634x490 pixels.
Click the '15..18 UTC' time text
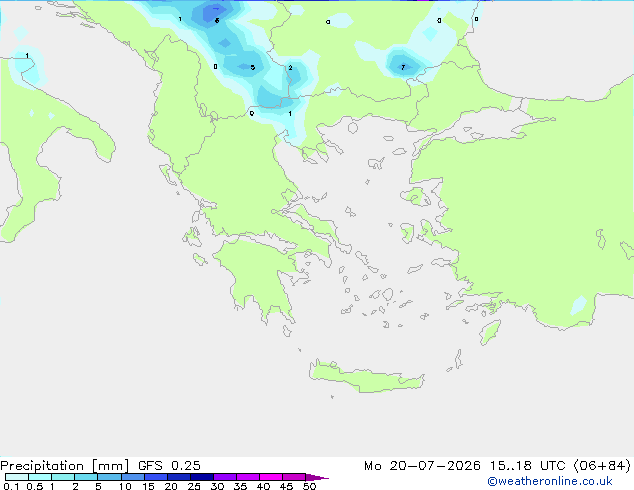pyautogui.click(x=527, y=466)
